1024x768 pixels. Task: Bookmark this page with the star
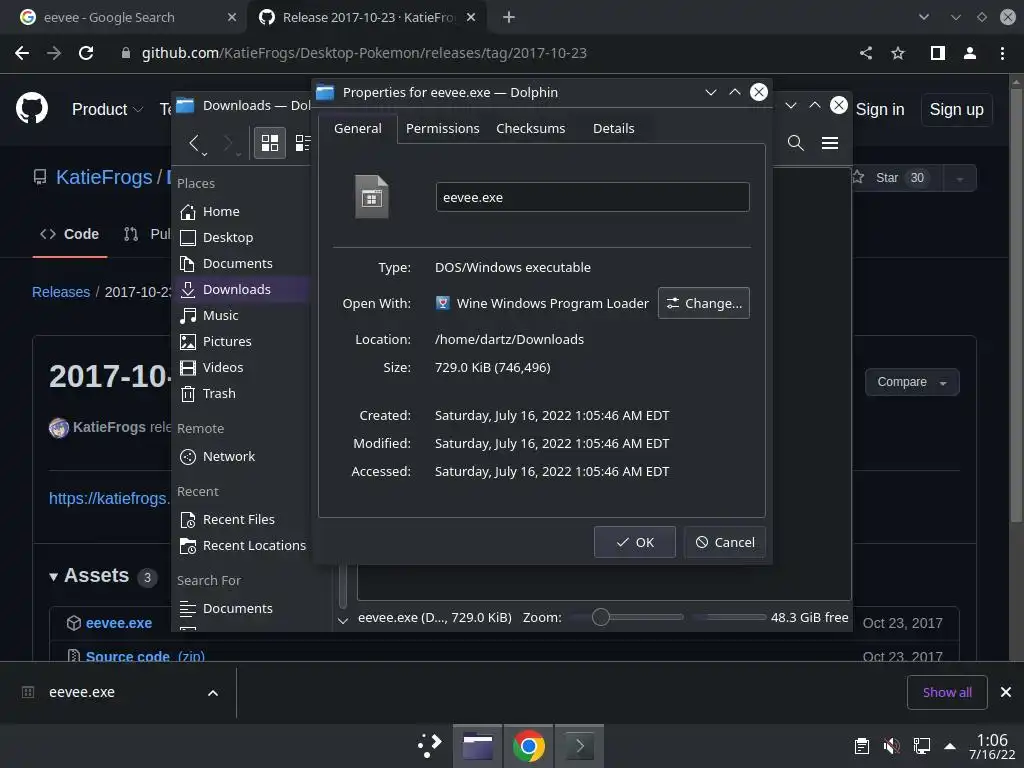click(898, 53)
